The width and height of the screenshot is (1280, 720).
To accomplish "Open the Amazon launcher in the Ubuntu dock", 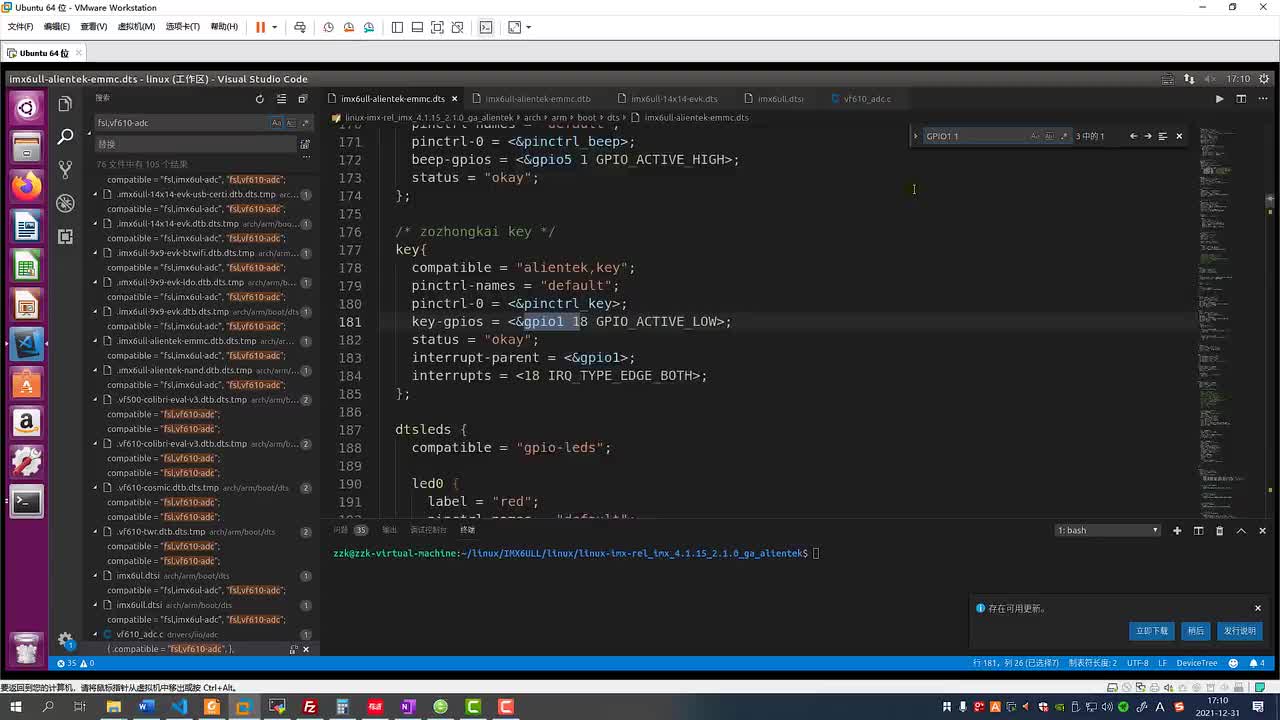I will [x=27, y=422].
